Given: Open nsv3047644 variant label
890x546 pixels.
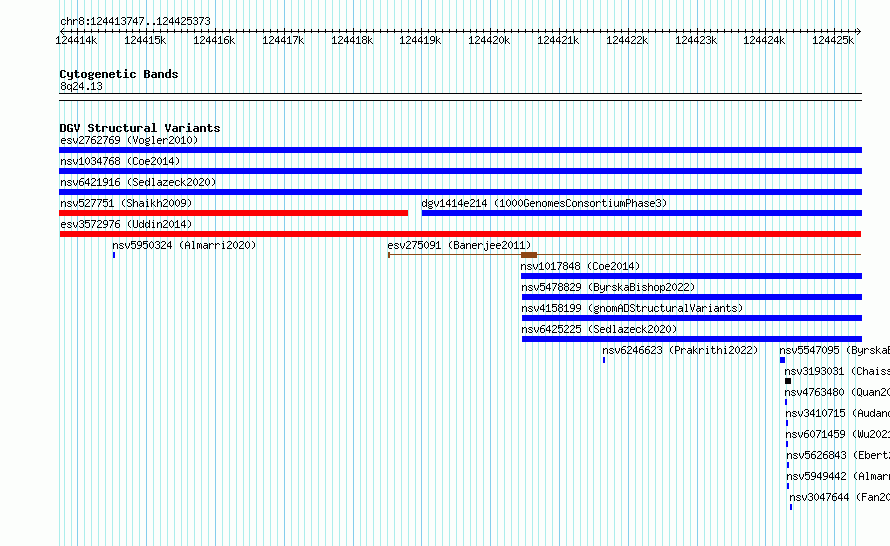Looking at the screenshot, I should pos(839,497).
